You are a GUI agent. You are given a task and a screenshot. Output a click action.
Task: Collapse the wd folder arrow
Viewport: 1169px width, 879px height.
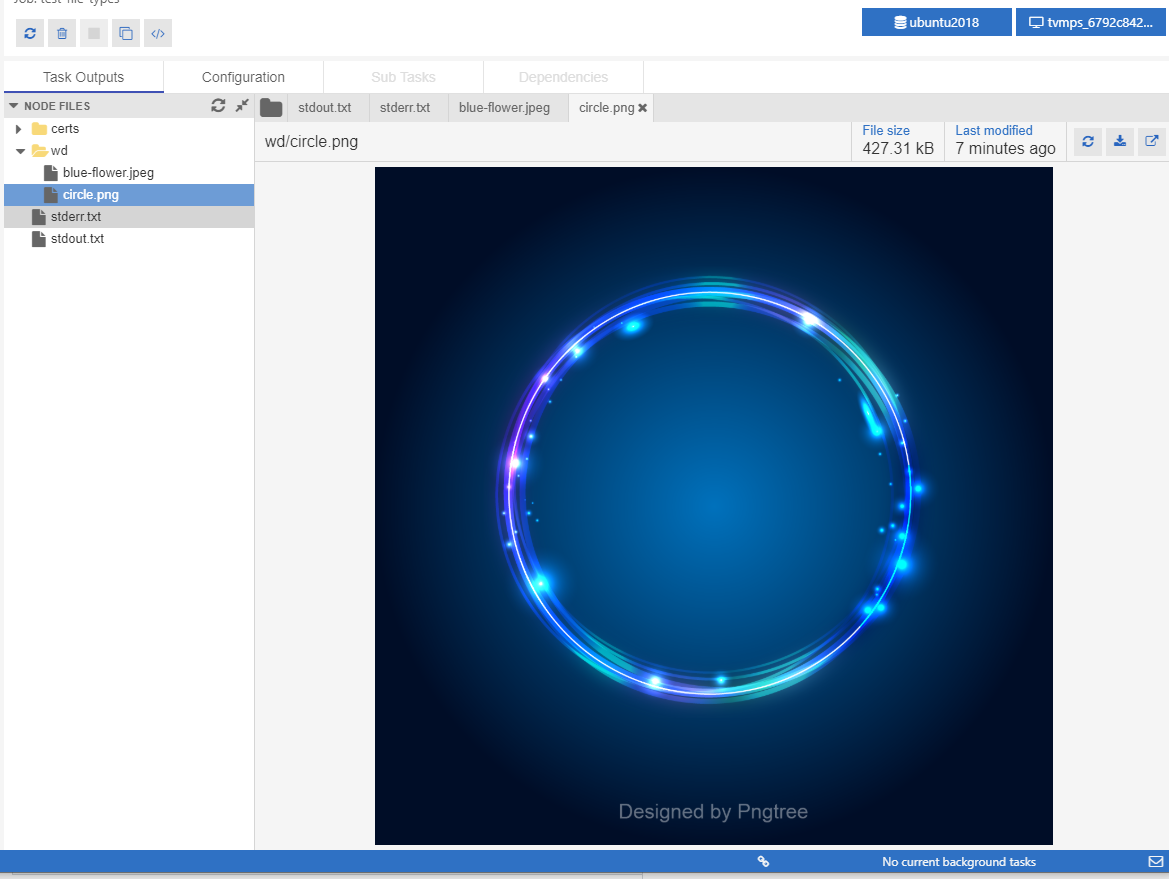tap(20, 151)
